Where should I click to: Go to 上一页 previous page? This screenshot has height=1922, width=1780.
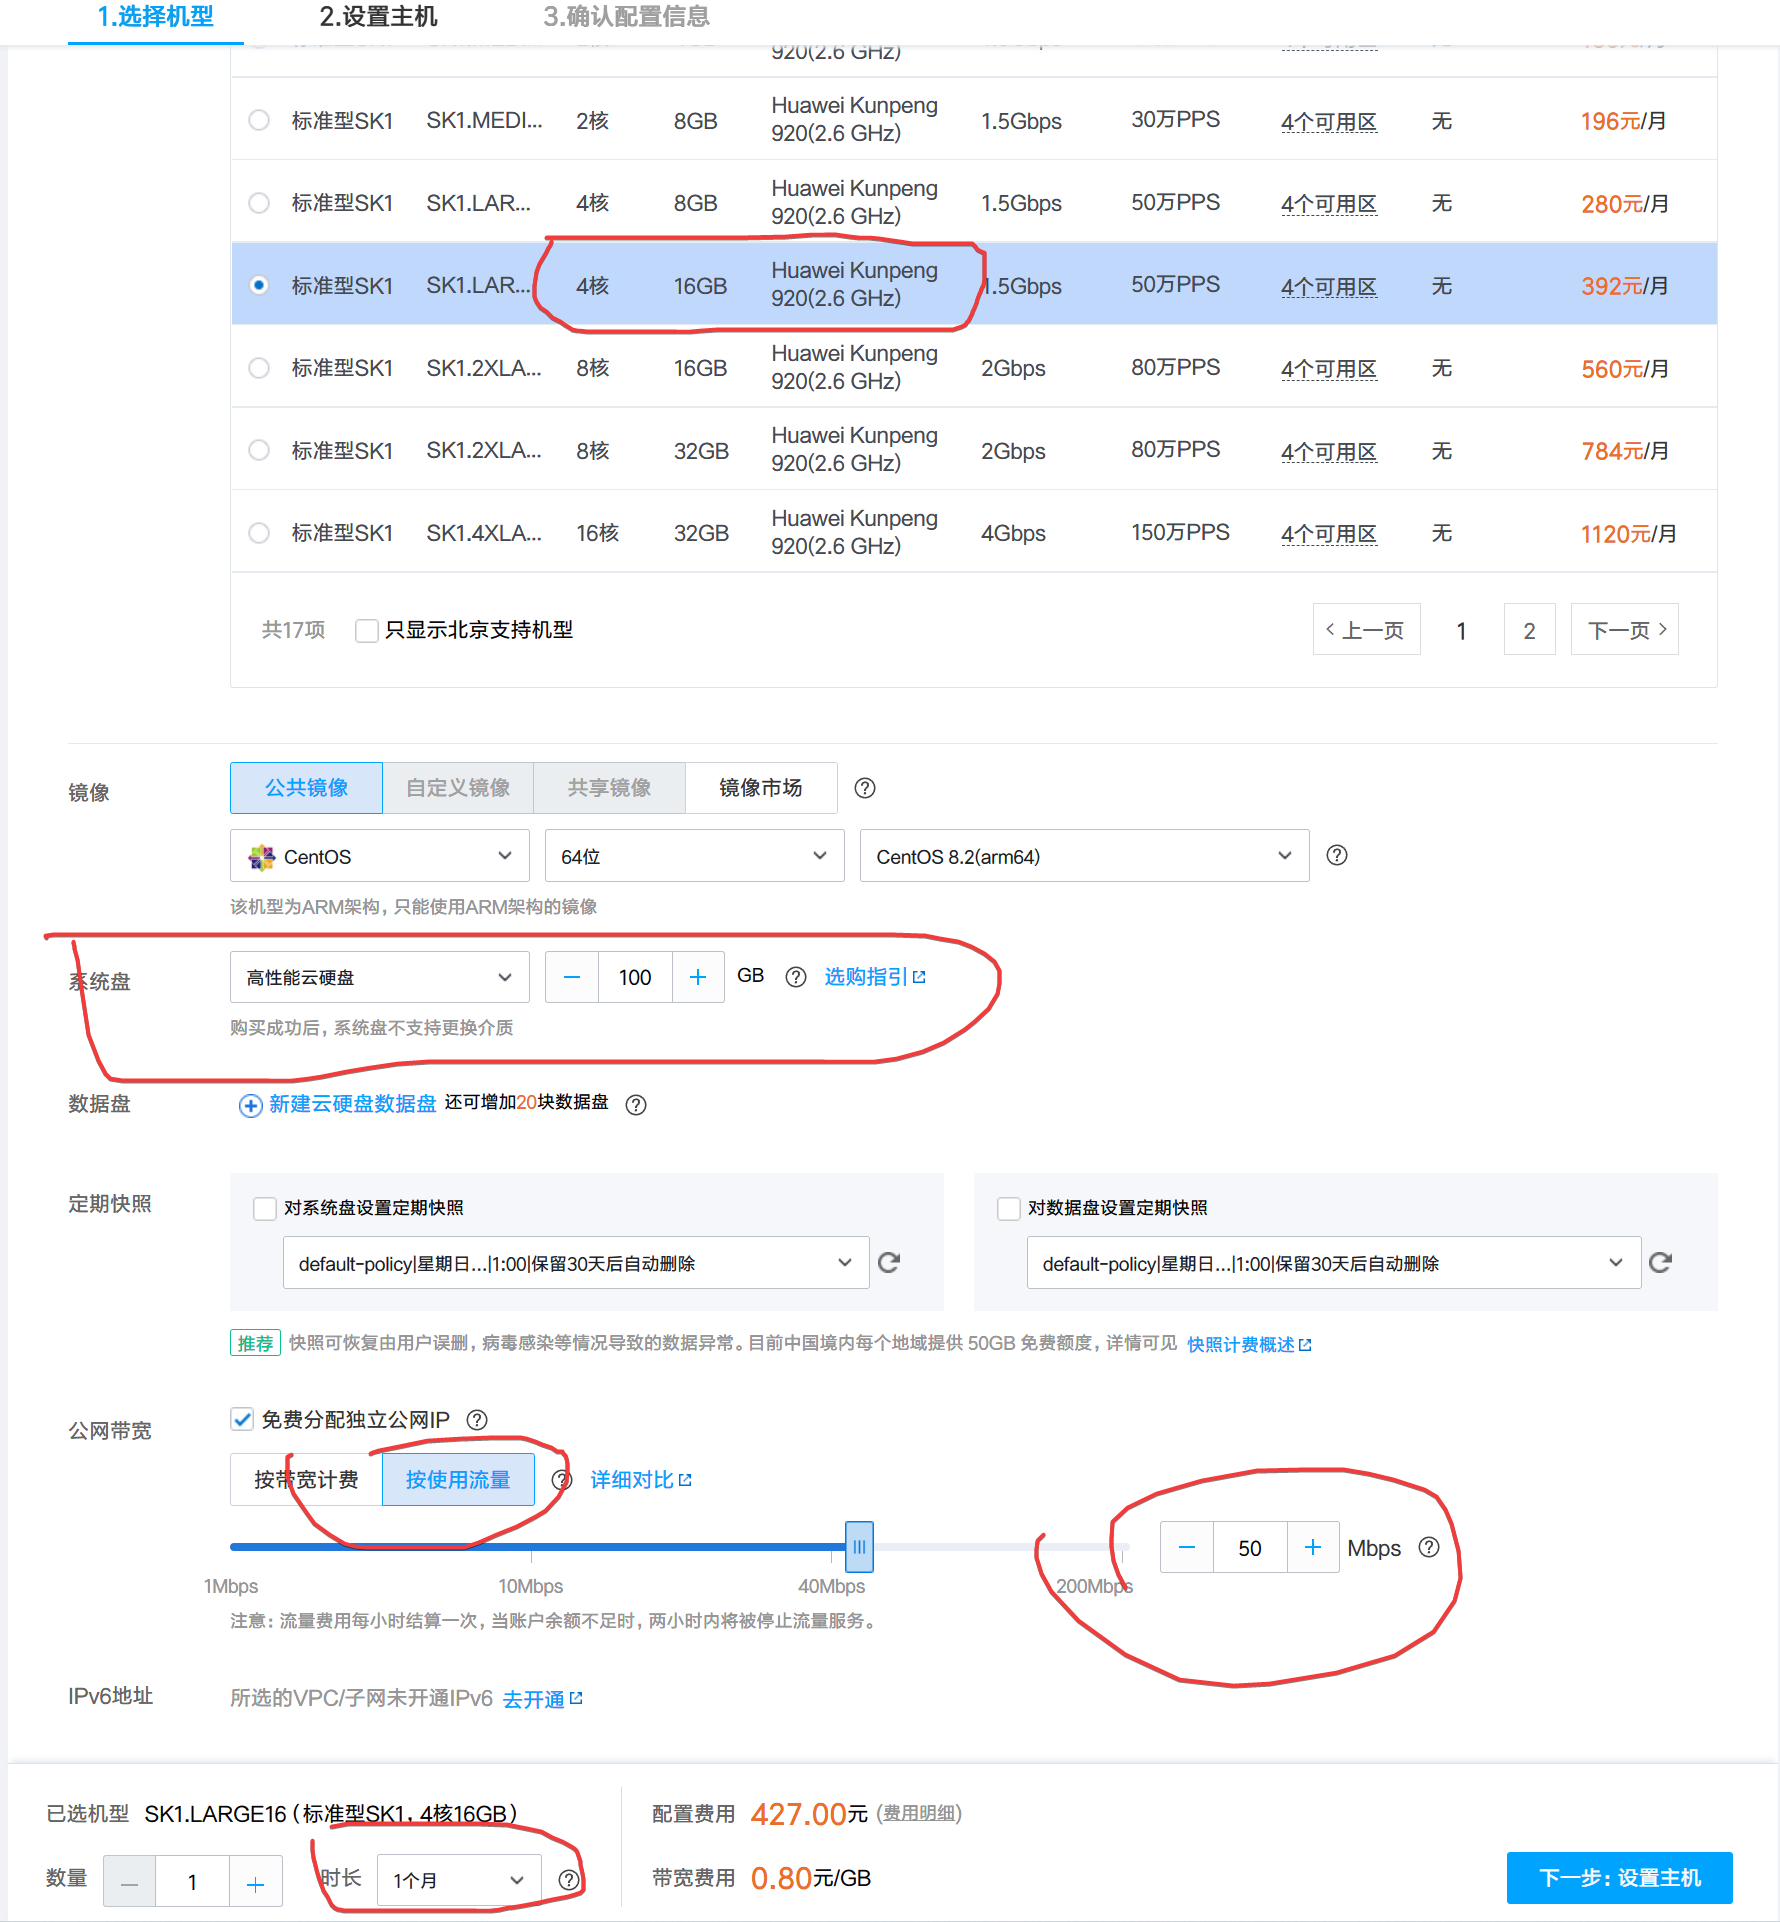click(x=1366, y=630)
